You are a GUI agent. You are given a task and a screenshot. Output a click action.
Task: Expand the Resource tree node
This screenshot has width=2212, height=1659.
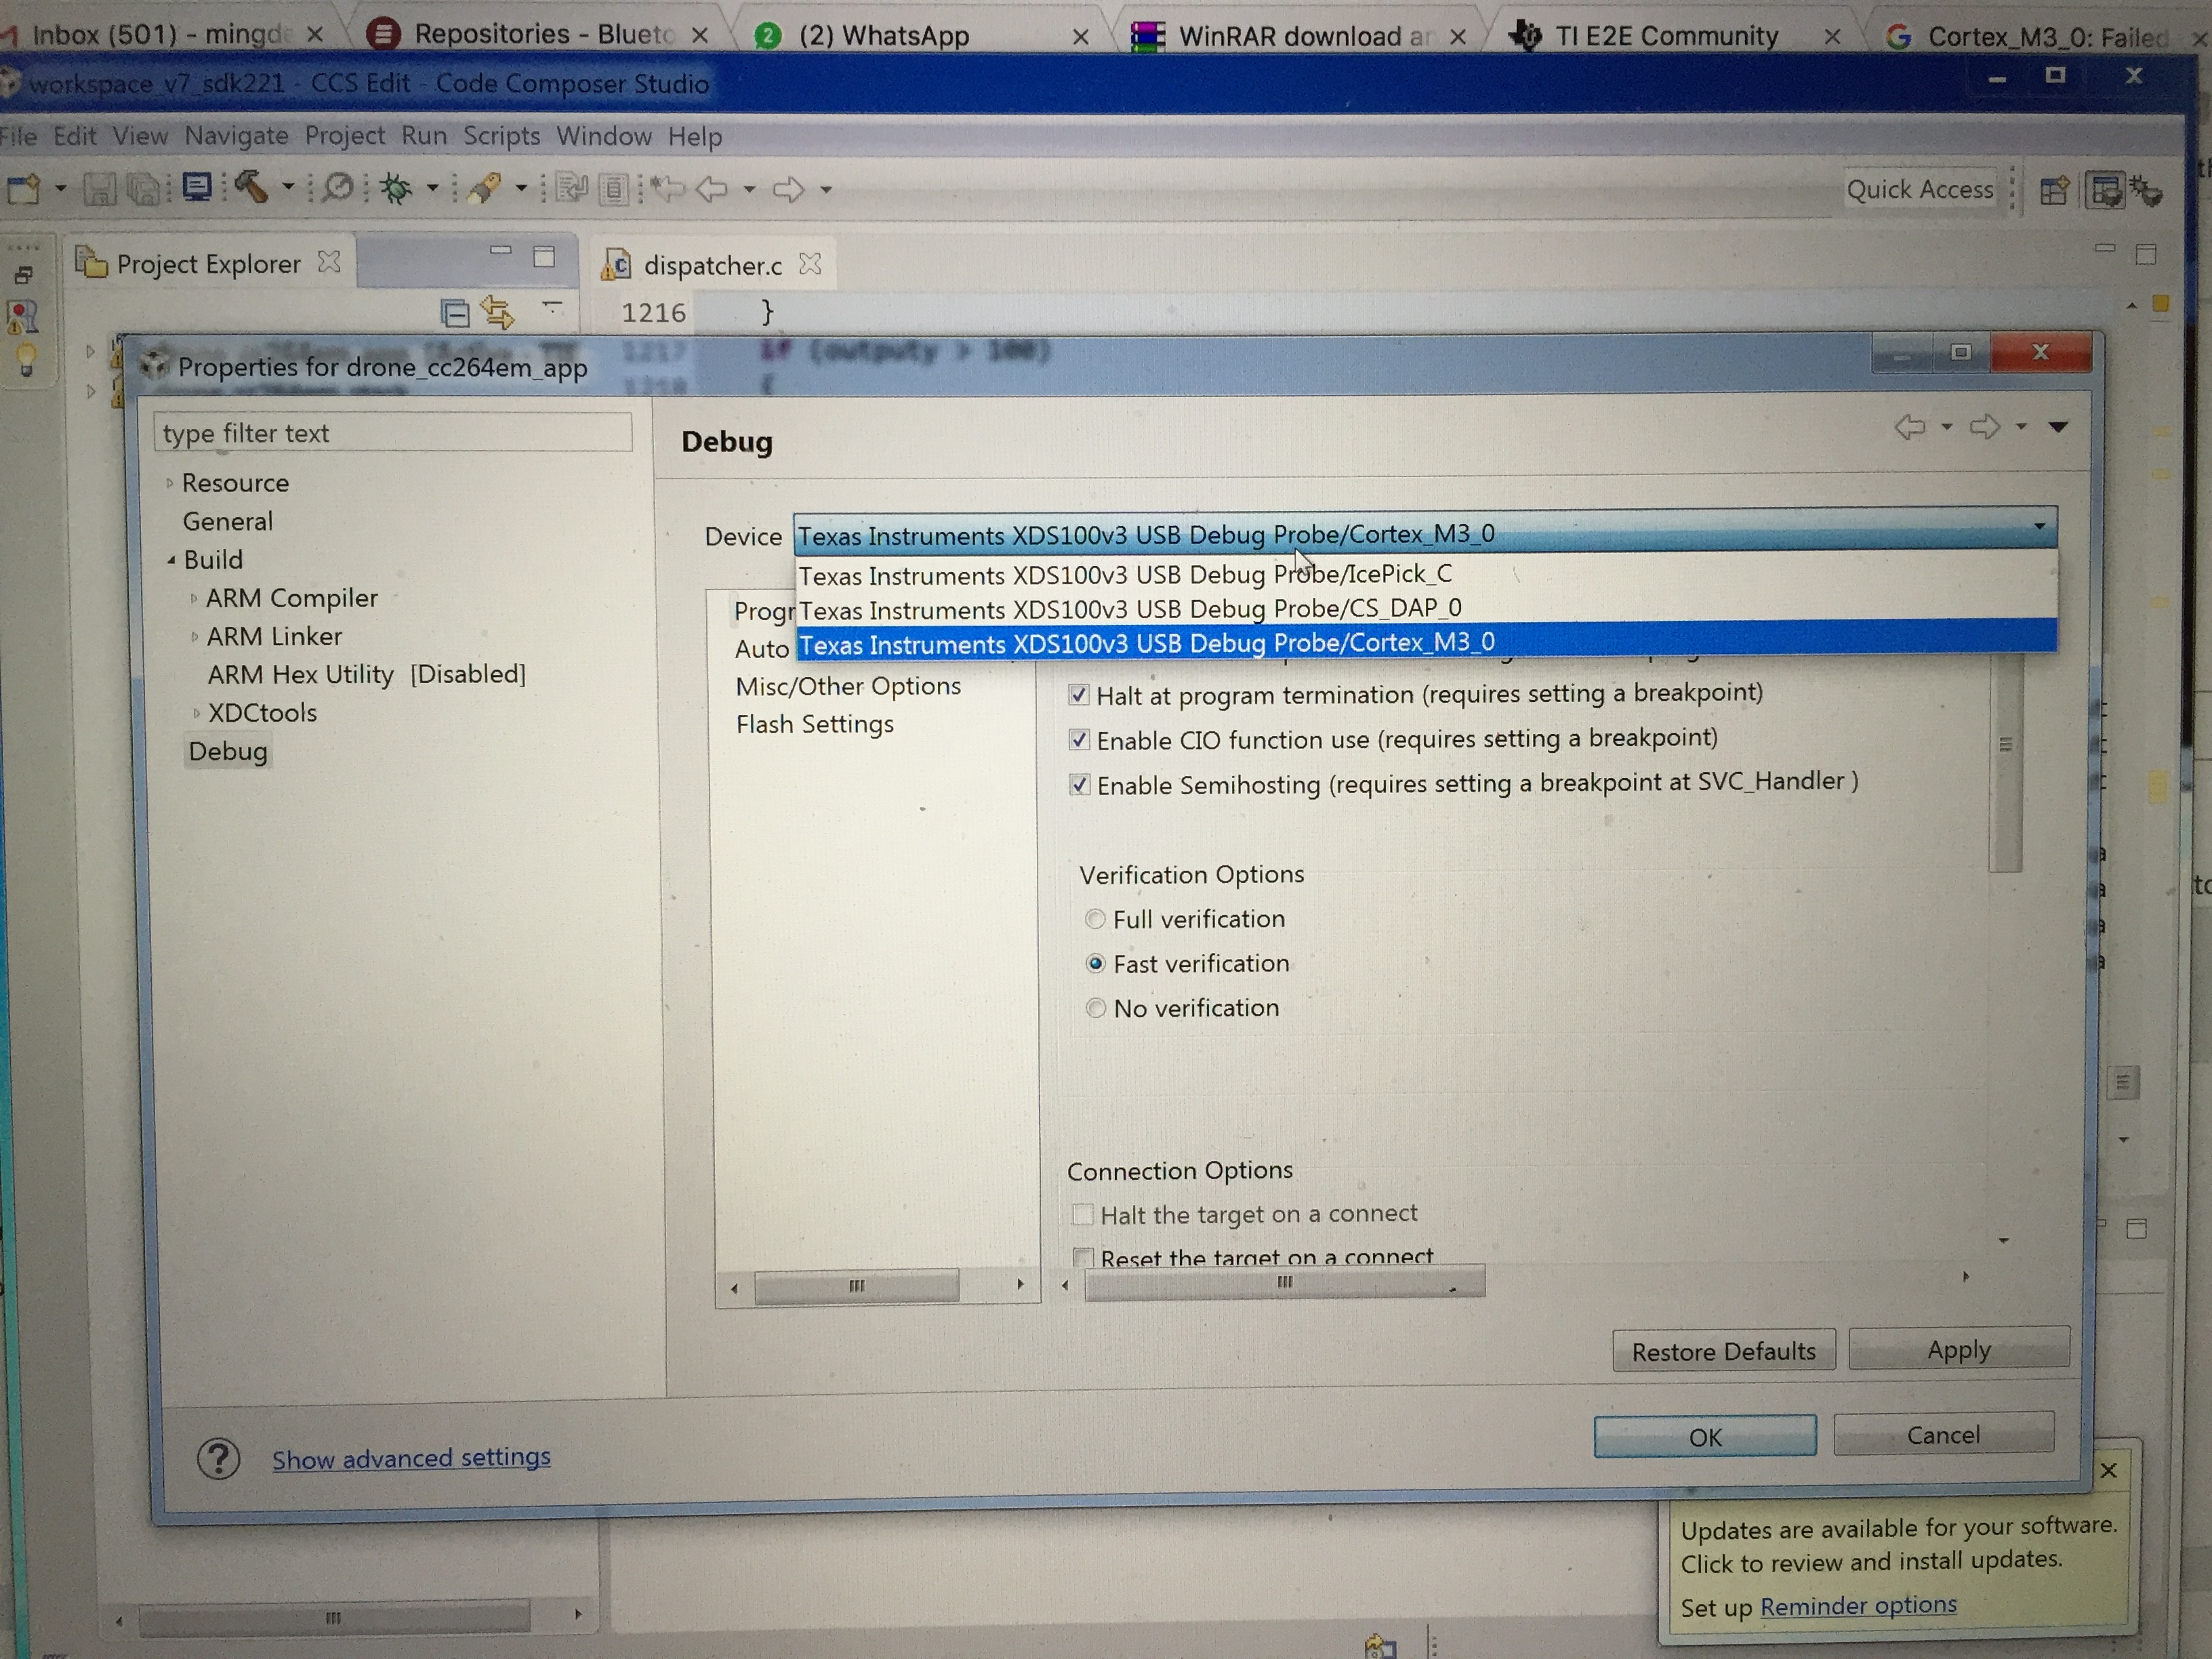pos(169,483)
